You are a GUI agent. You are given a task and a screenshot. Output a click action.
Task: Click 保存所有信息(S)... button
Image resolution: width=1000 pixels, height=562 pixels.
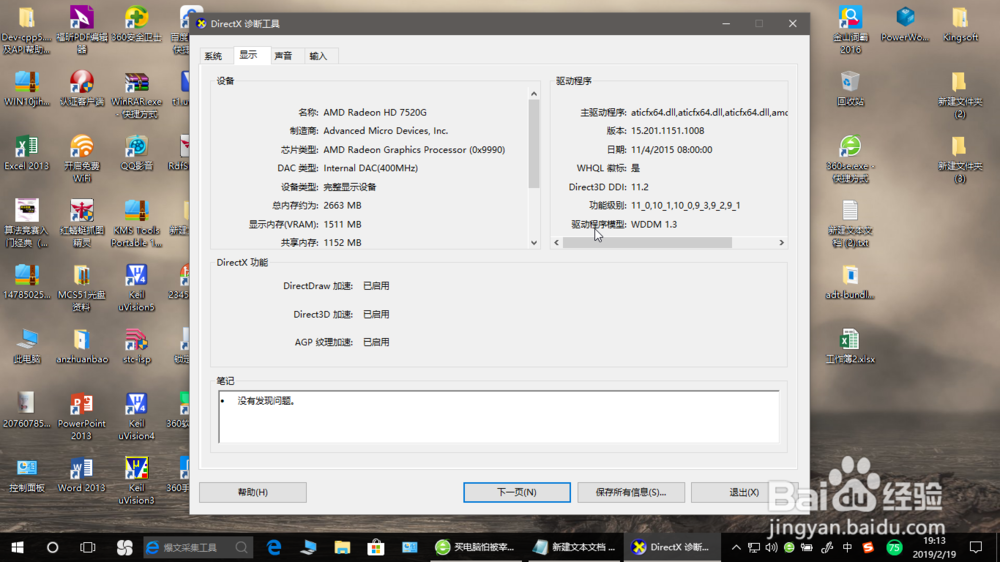631,492
